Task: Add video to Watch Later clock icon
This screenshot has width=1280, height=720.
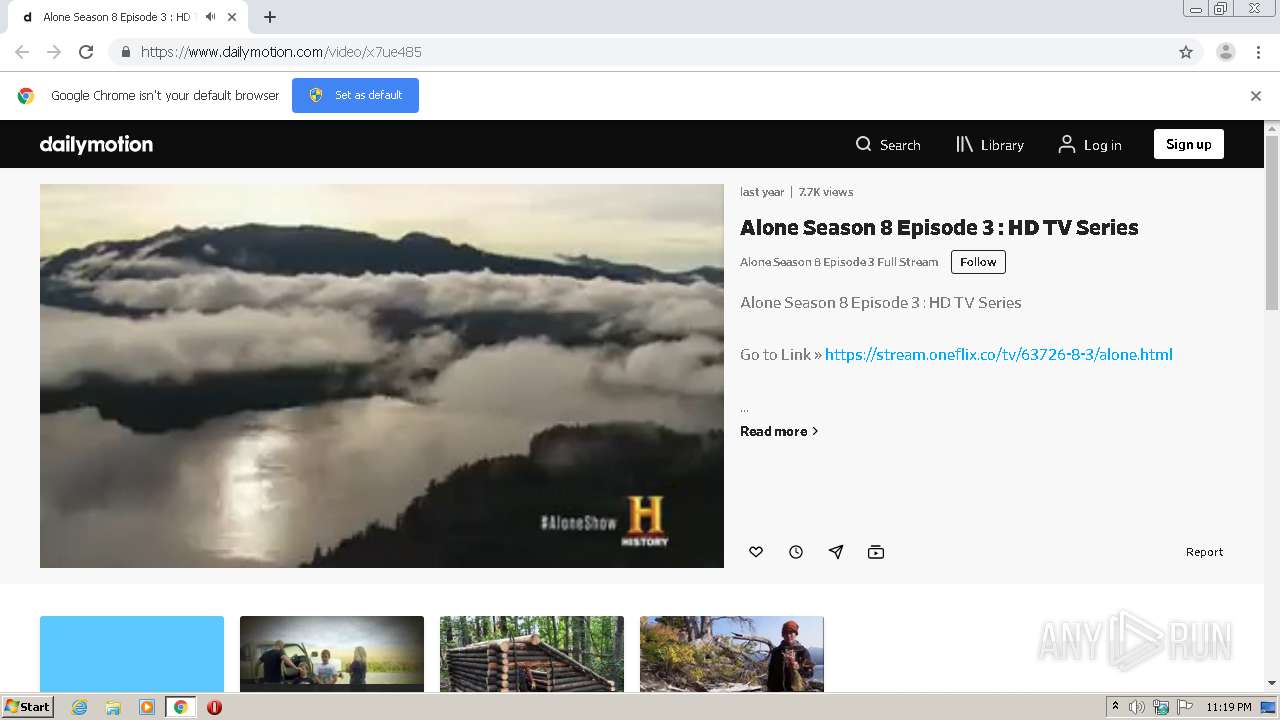Action: coord(796,552)
